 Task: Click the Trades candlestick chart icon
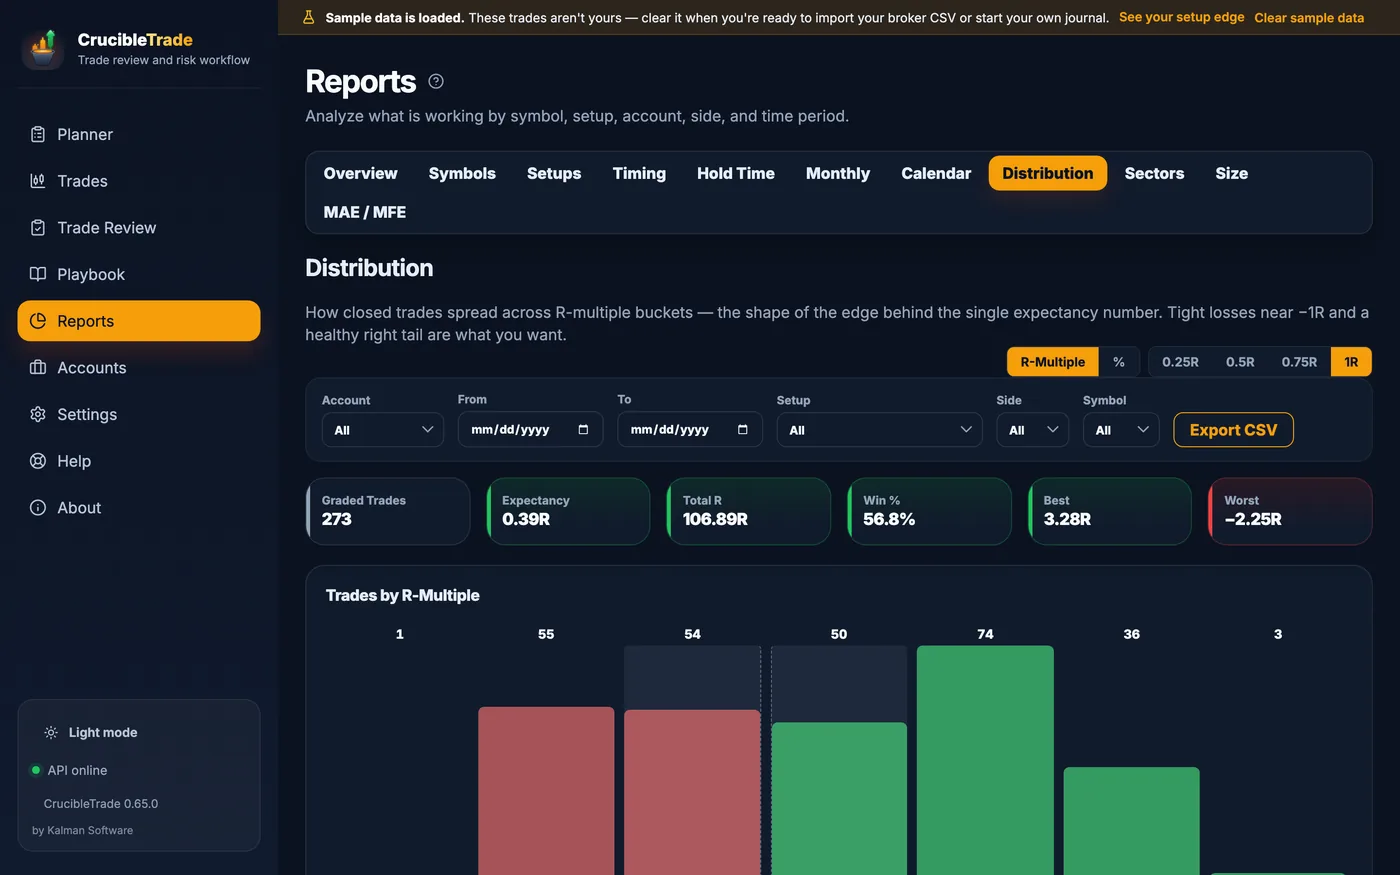[x=38, y=181]
